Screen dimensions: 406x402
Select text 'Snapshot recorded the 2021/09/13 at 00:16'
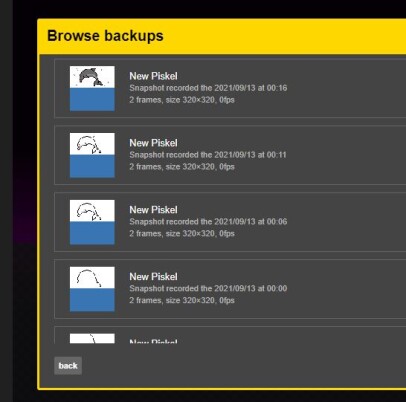click(x=208, y=88)
